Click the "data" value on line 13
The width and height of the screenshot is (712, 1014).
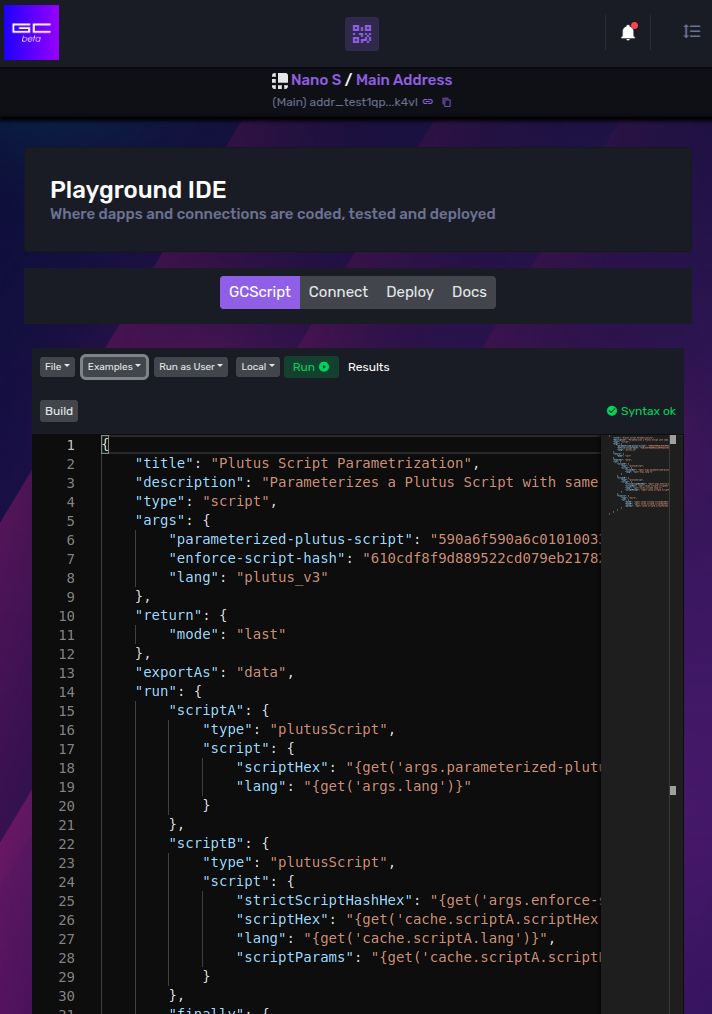(261, 673)
